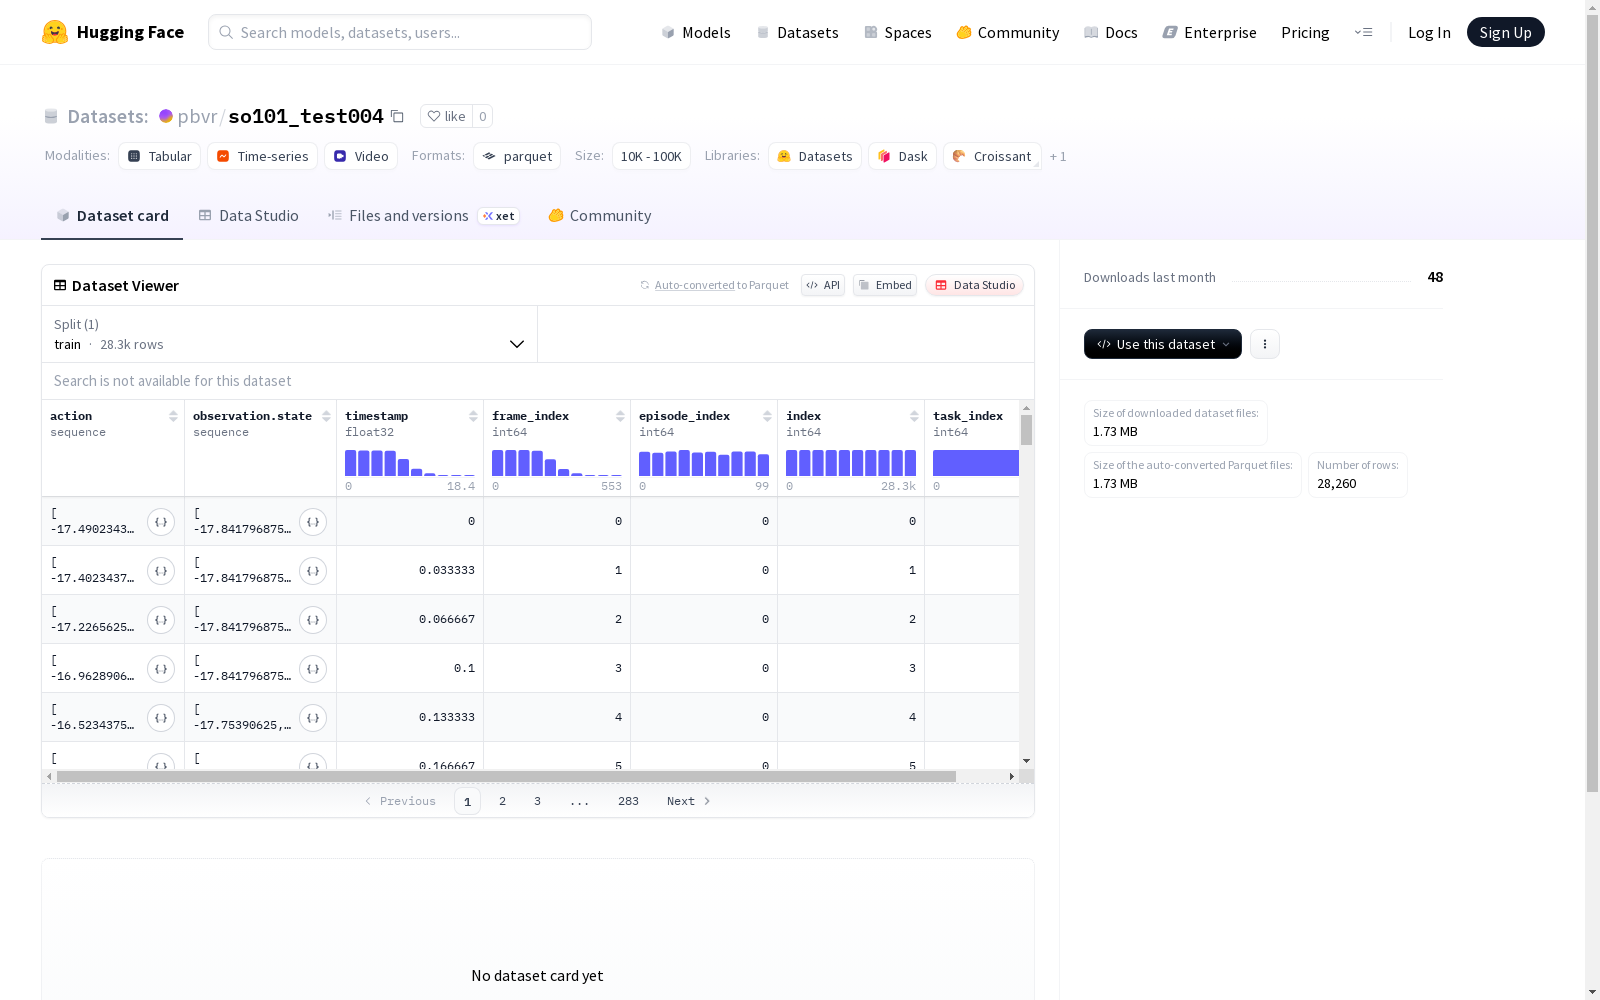Sort by the action column
The width and height of the screenshot is (1600, 1000).
[x=173, y=416]
